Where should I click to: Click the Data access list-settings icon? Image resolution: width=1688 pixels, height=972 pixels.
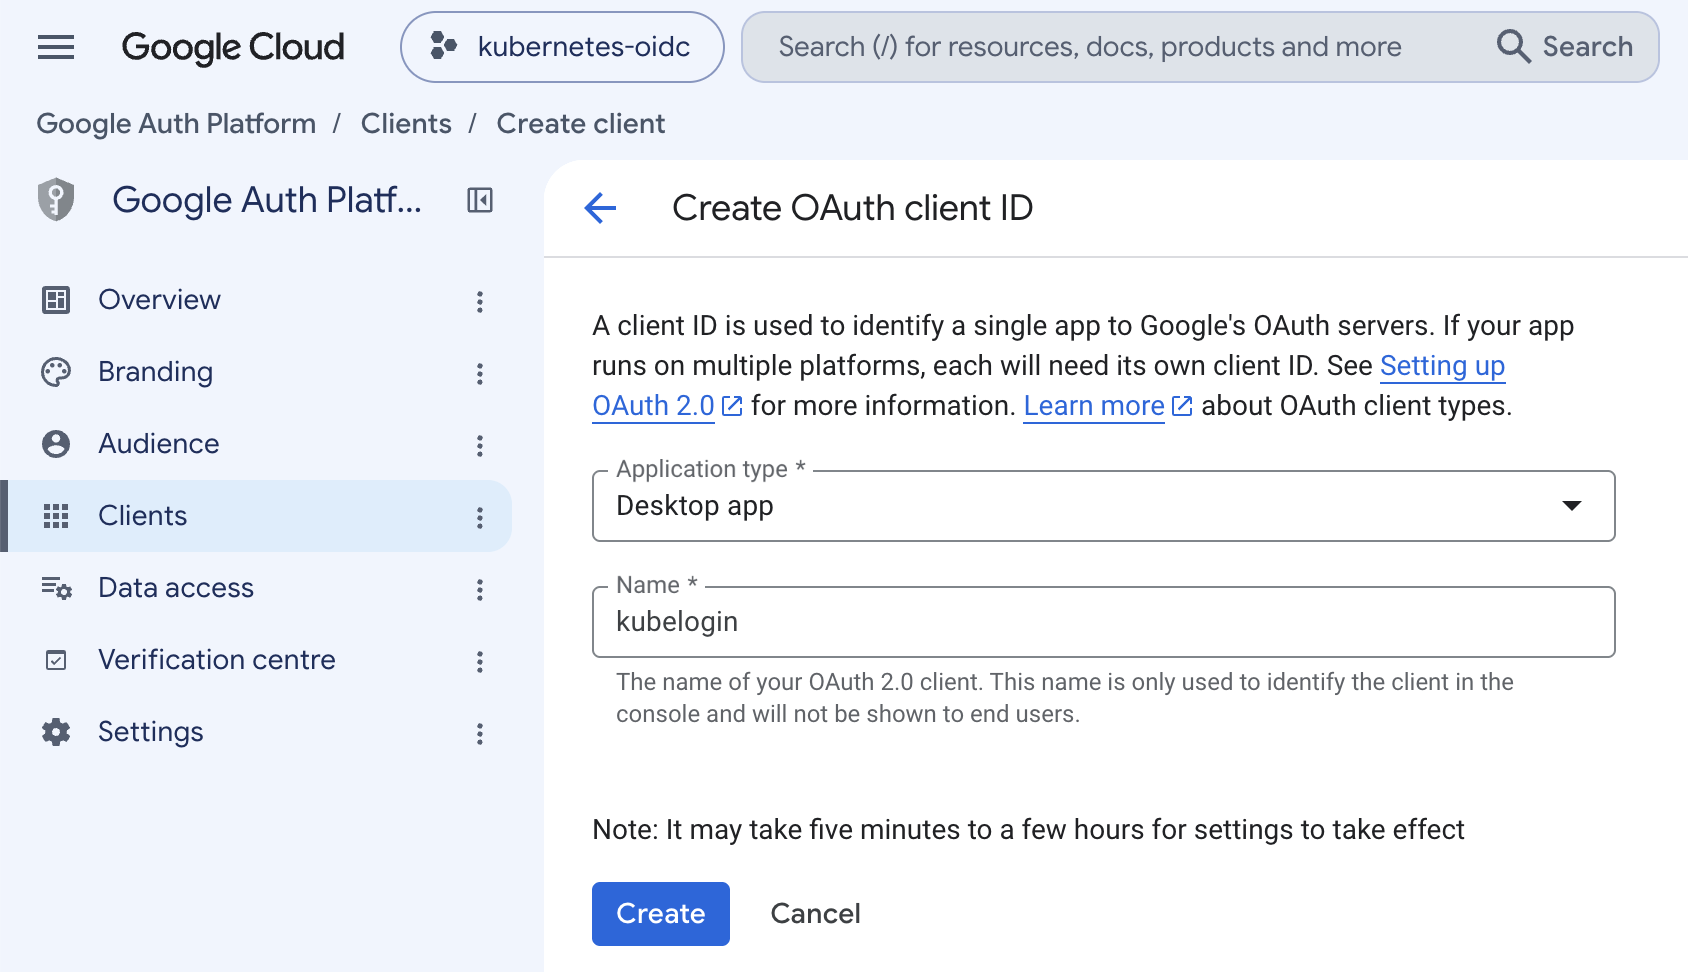(x=56, y=588)
